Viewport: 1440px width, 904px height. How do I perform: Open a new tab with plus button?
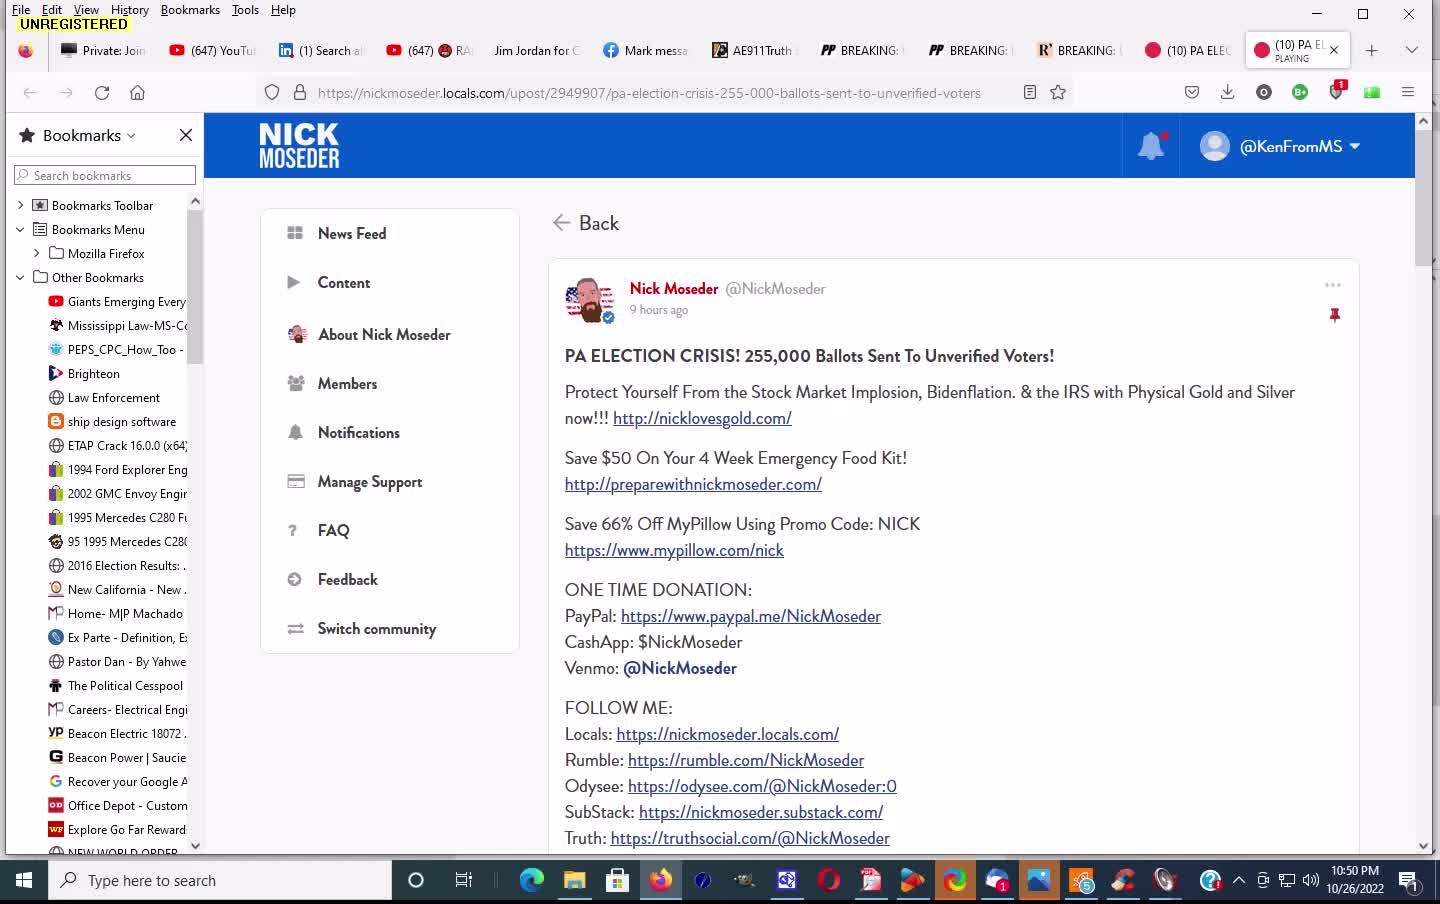(1372, 50)
